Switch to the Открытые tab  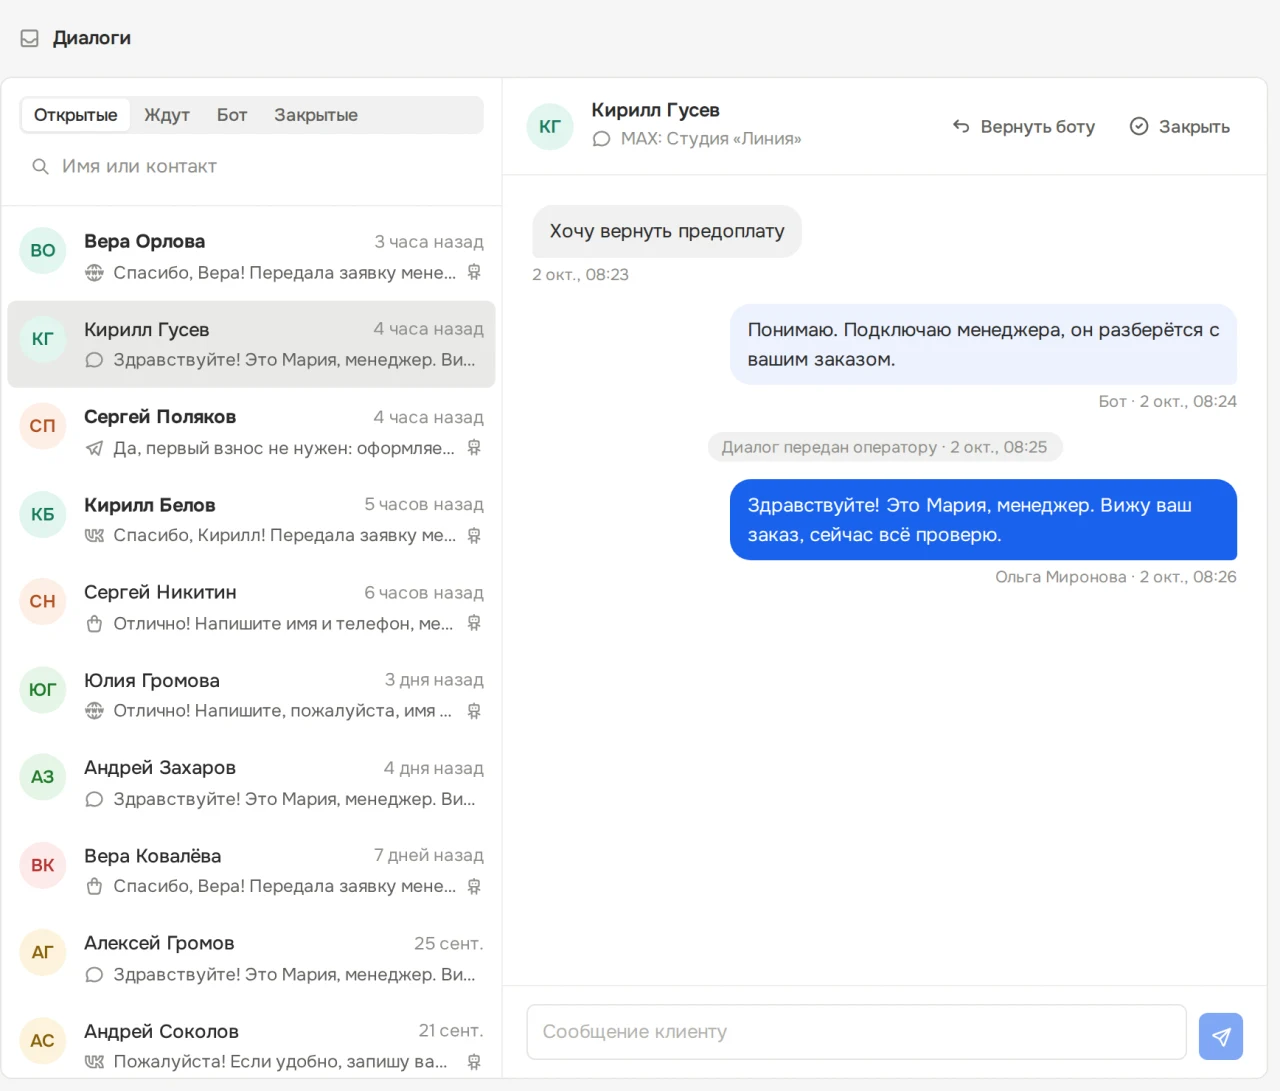(76, 115)
